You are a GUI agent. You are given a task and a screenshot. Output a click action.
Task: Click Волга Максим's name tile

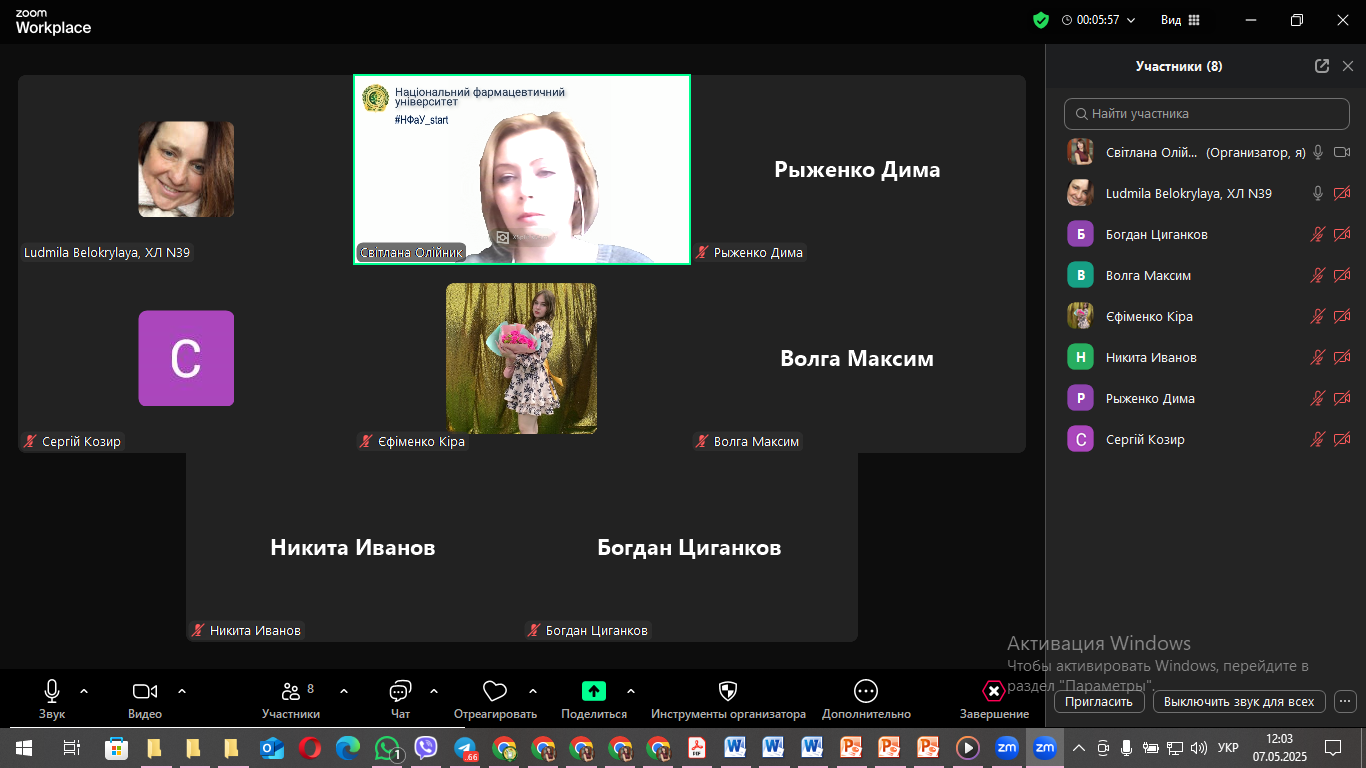(858, 358)
